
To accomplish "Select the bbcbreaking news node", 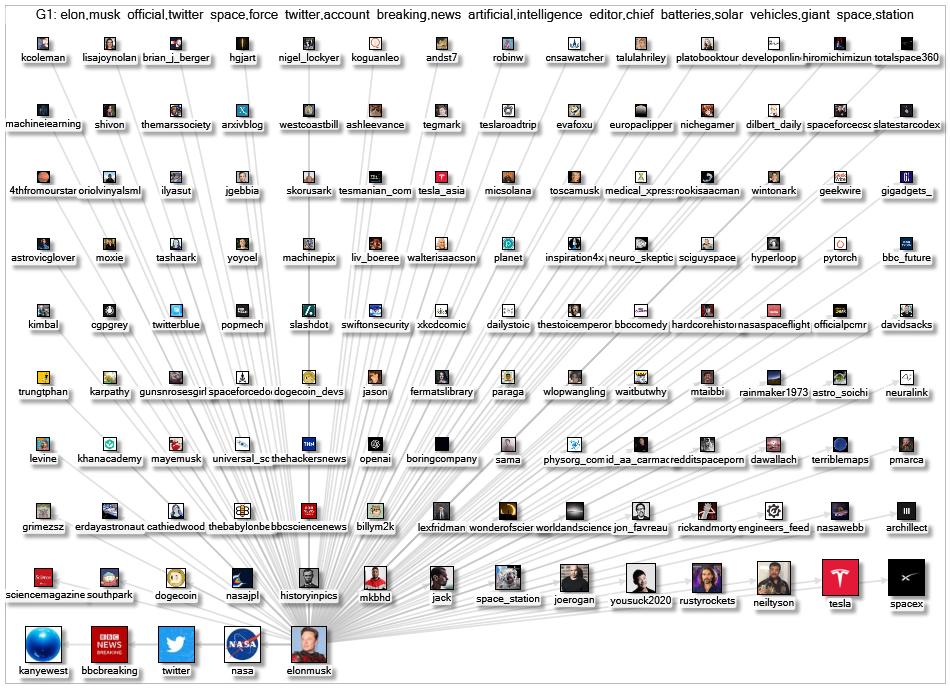I will point(109,645).
